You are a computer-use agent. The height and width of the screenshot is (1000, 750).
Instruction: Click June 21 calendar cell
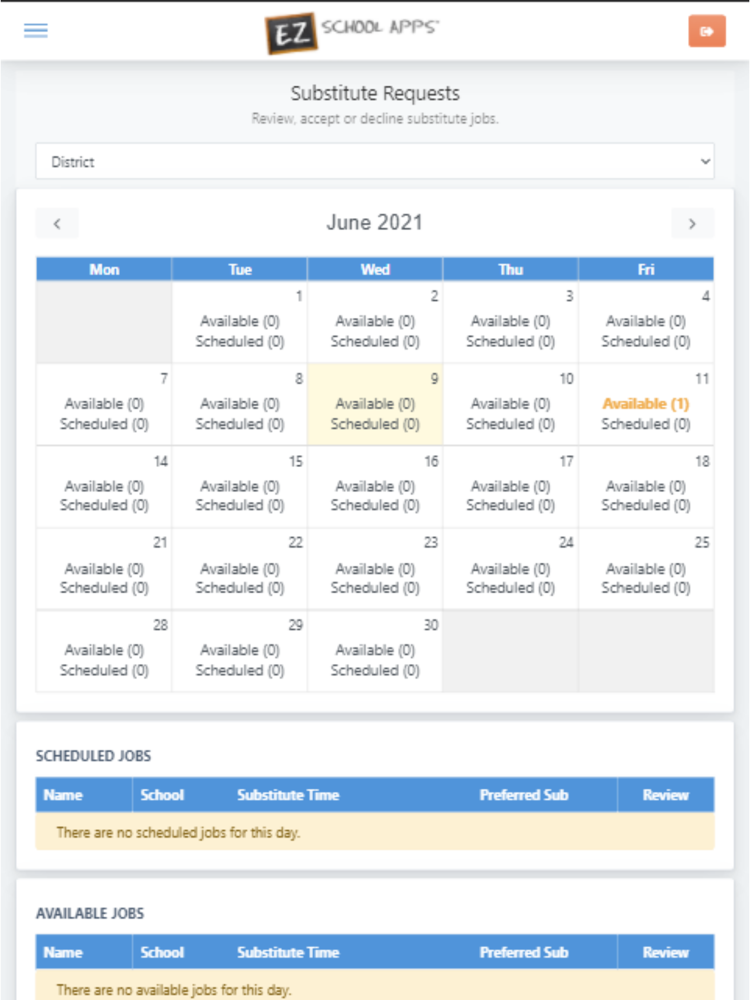(104, 569)
